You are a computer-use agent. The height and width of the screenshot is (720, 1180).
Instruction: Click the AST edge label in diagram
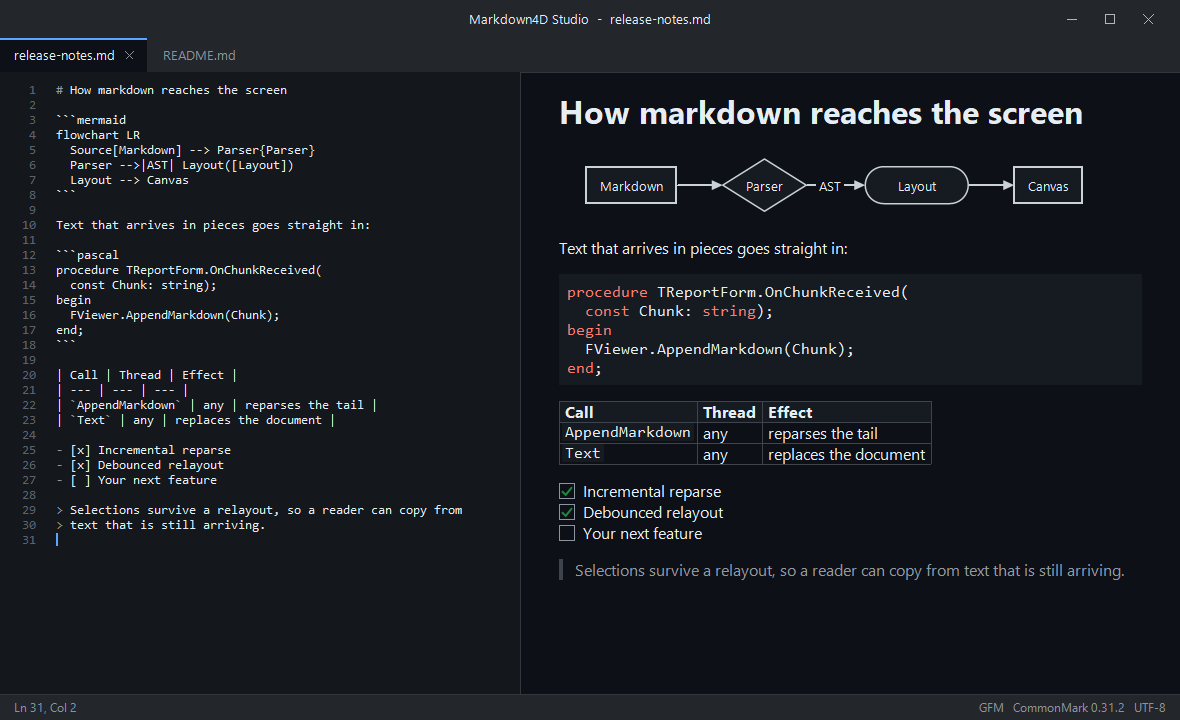tap(829, 187)
